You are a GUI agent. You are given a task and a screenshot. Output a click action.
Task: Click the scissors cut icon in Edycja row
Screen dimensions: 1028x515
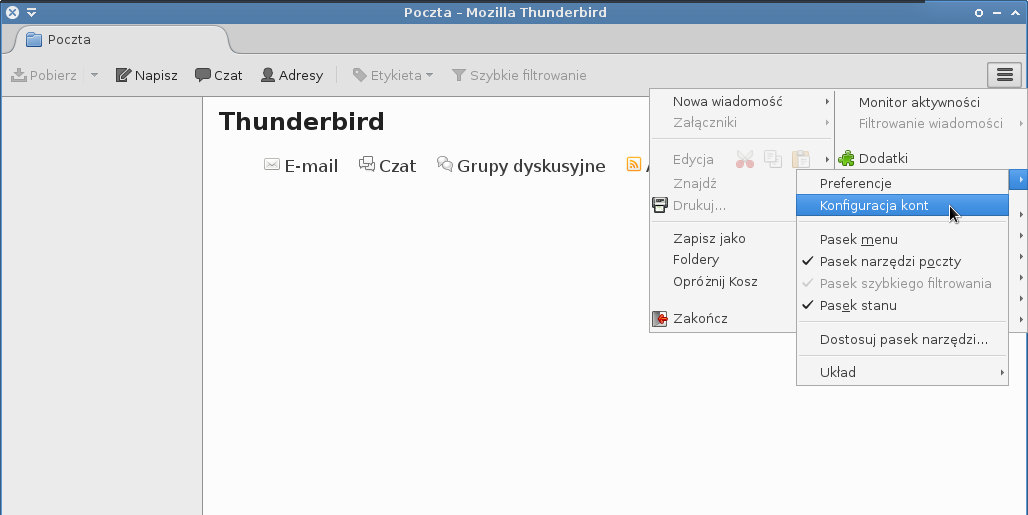(x=745, y=159)
